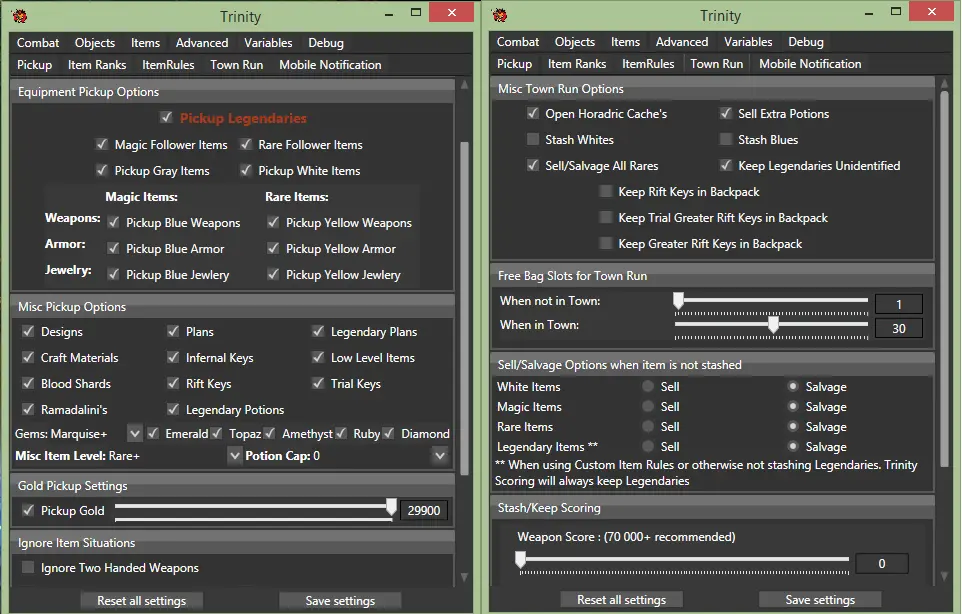Enable Stash Blues option
The height and width of the screenshot is (614, 962).
coord(726,139)
